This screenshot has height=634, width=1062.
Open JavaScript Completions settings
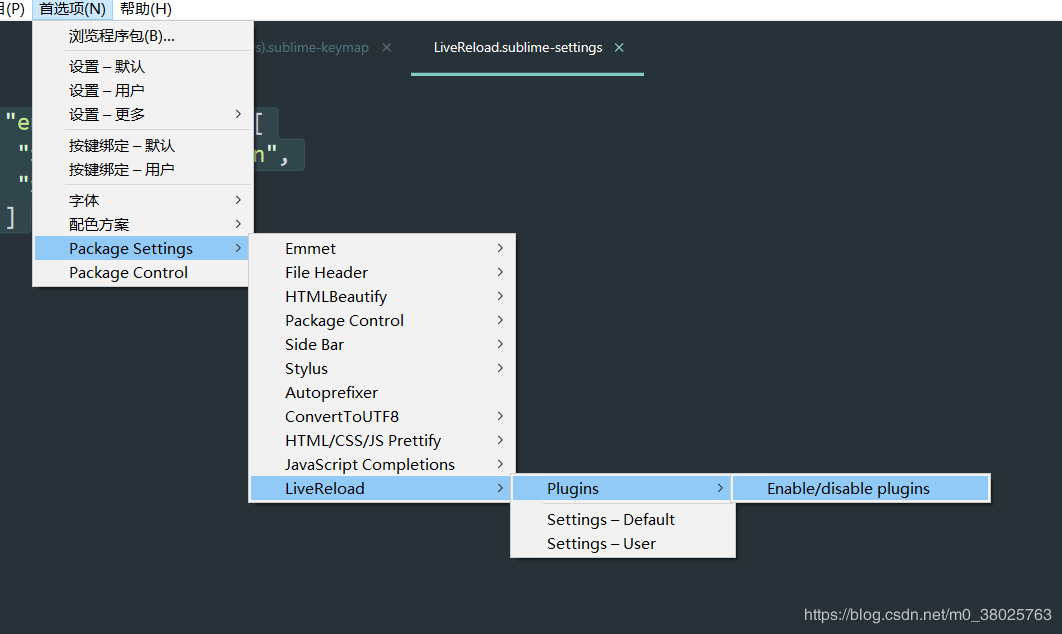point(382,465)
